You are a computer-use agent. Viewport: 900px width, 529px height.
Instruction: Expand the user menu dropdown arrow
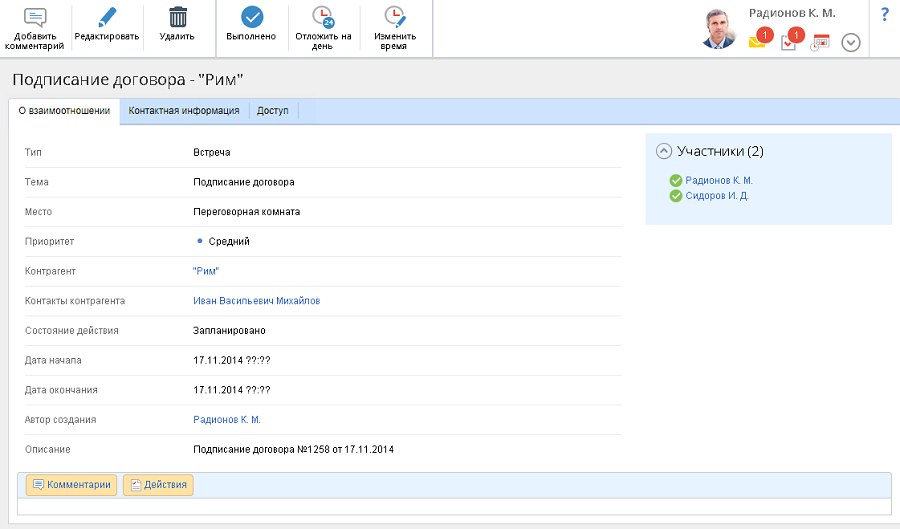click(x=851, y=42)
